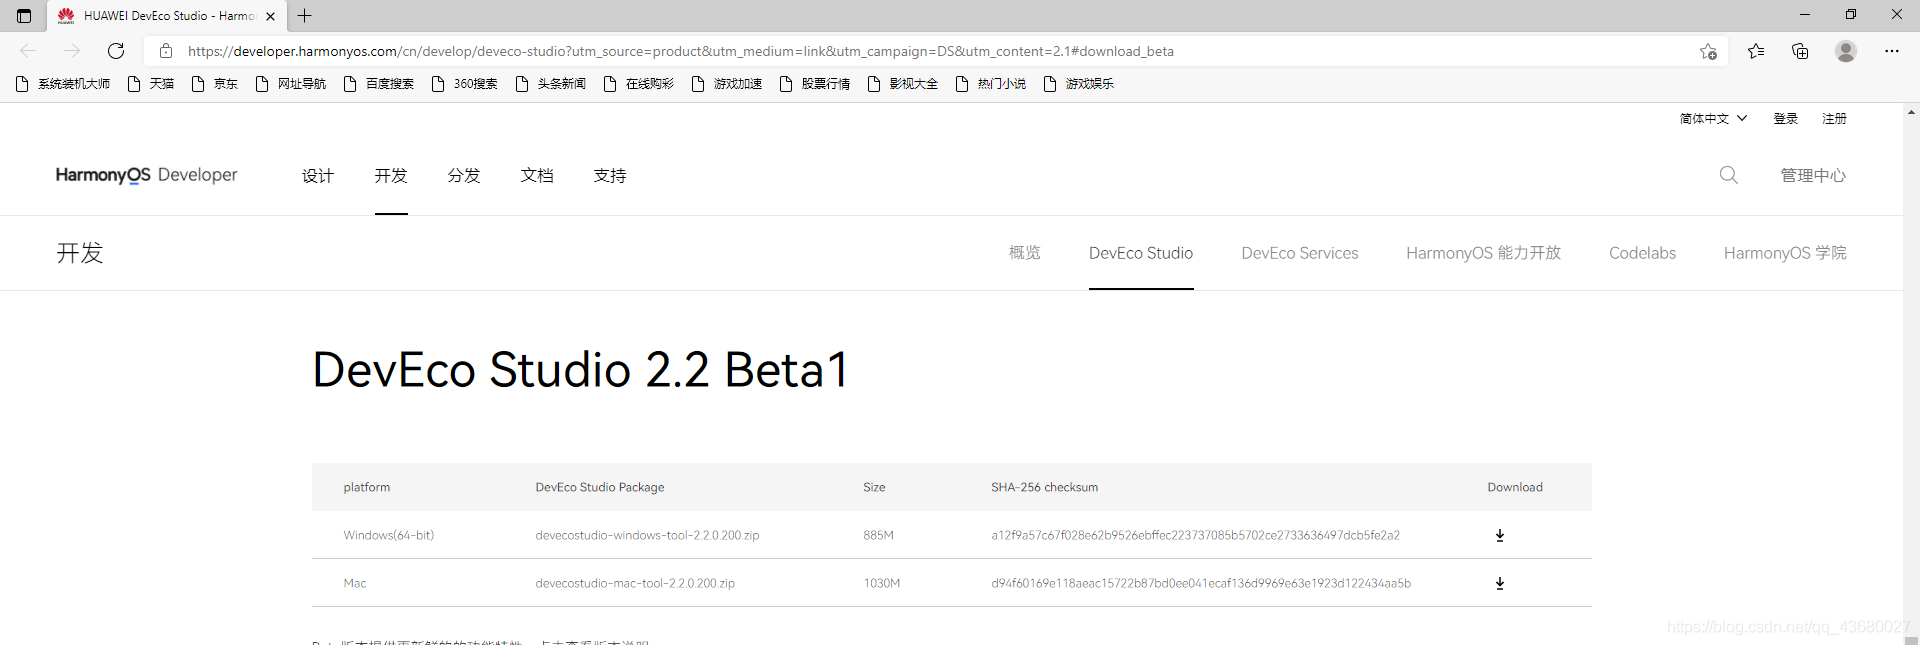Open the 天猫 bookmark
Image resolution: width=1920 pixels, height=645 pixels.
(151, 84)
